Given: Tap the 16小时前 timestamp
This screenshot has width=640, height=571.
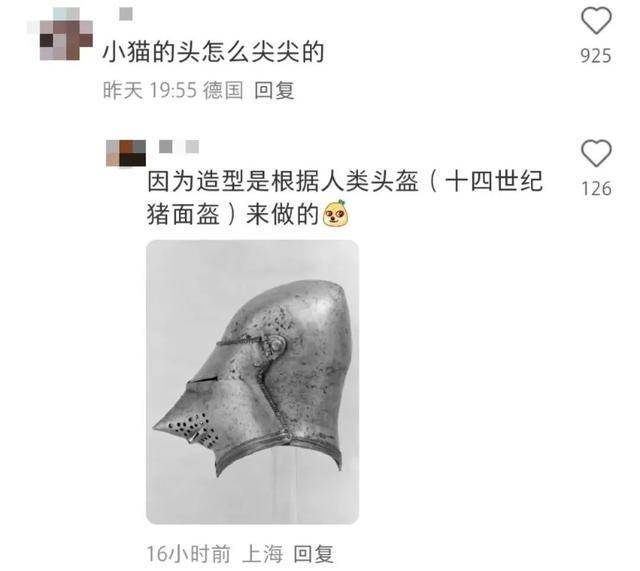Looking at the screenshot, I should pos(188,554).
